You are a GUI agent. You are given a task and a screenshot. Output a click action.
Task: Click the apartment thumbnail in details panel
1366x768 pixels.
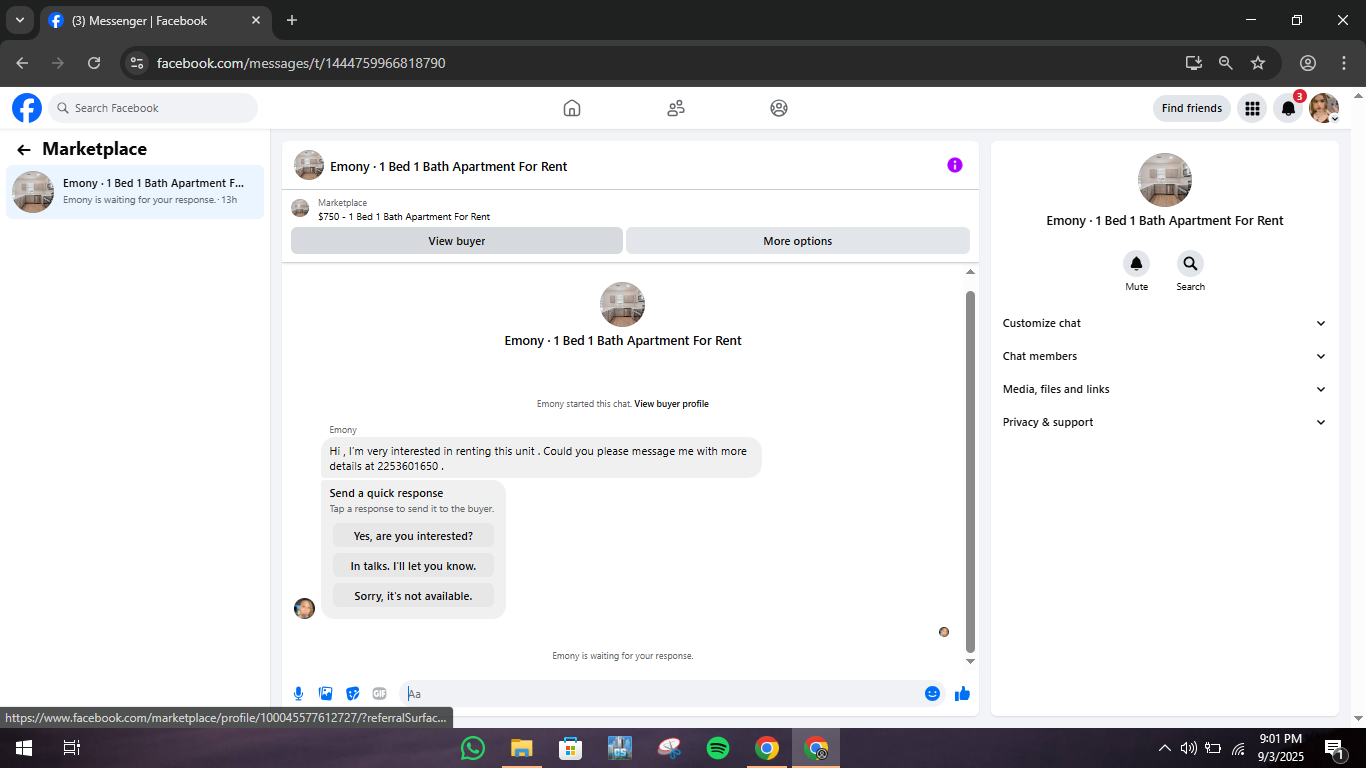(1165, 180)
